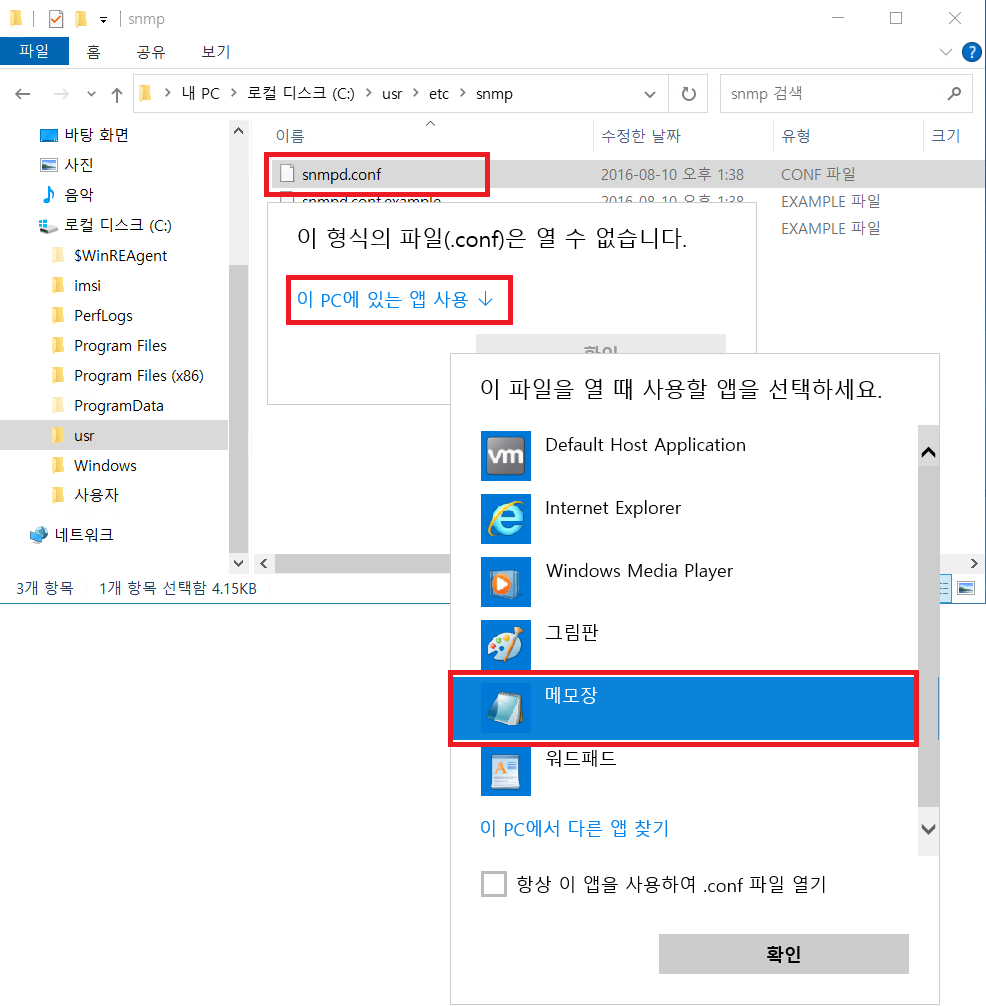Sort by the 크기 column header
Screen dimensions: 986x1006
coord(946,135)
